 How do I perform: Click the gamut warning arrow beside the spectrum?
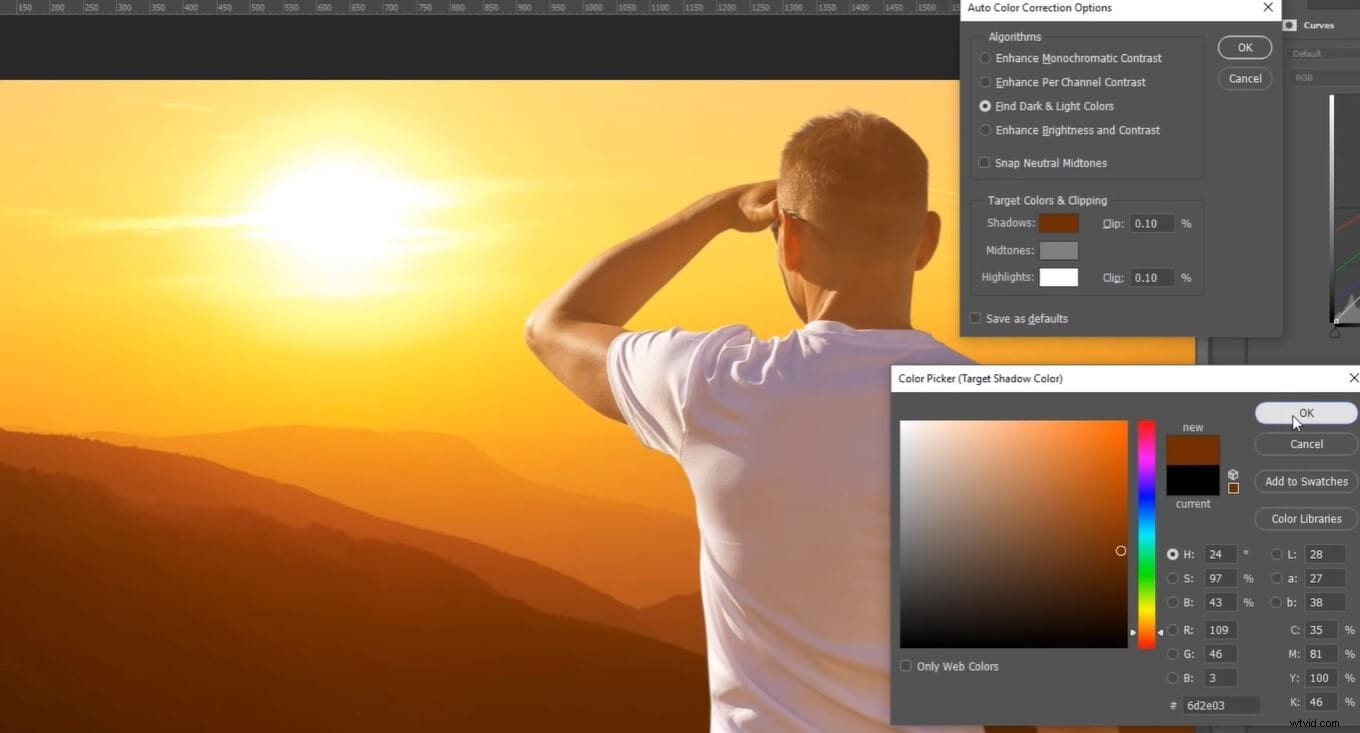coord(1161,631)
